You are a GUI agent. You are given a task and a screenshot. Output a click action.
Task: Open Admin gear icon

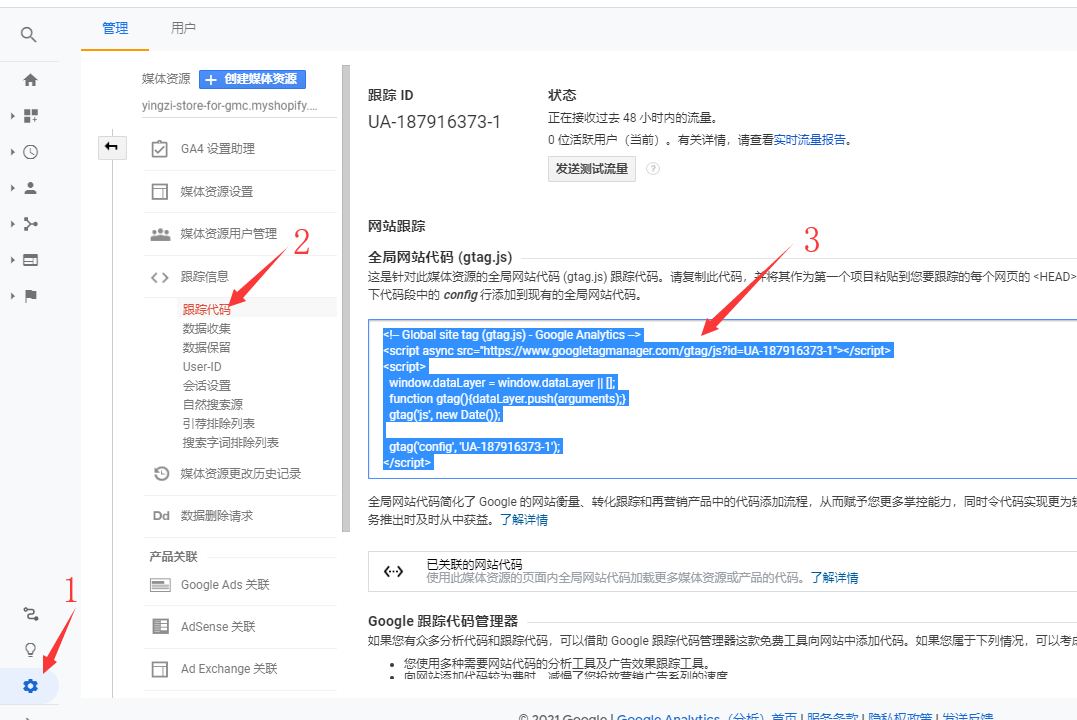(30, 686)
